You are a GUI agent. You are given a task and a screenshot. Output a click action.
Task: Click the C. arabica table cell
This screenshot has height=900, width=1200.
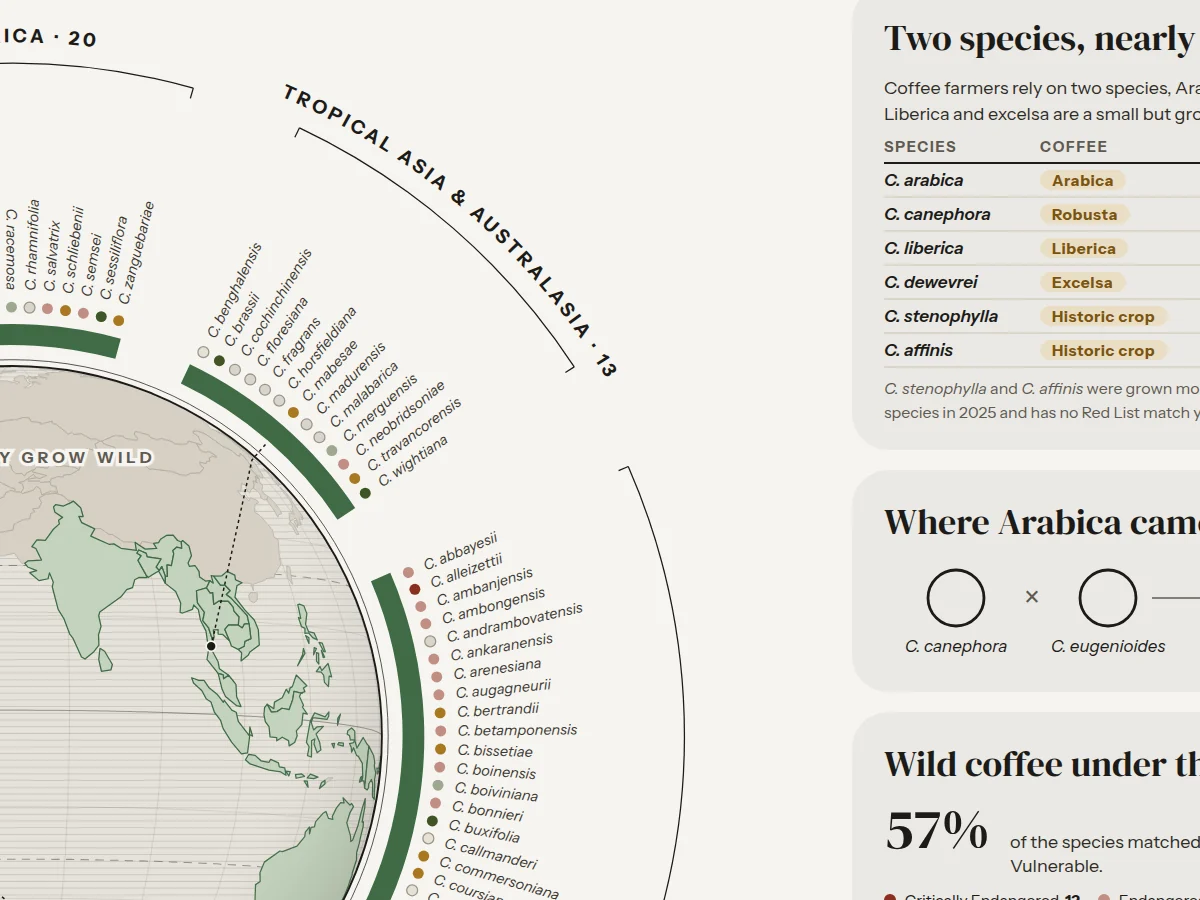pyautogui.click(x=924, y=181)
